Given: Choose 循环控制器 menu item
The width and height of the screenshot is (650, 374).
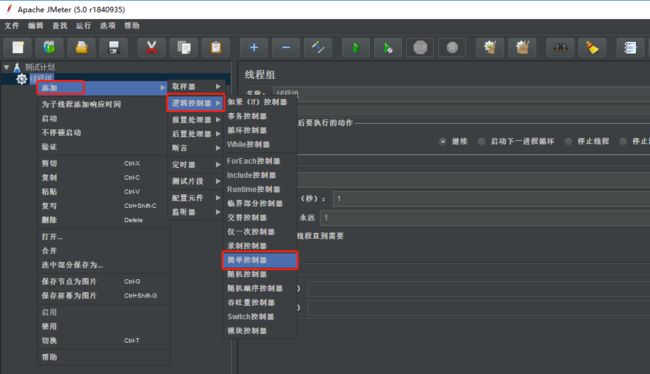Looking at the screenshot, I should point(260,130).
